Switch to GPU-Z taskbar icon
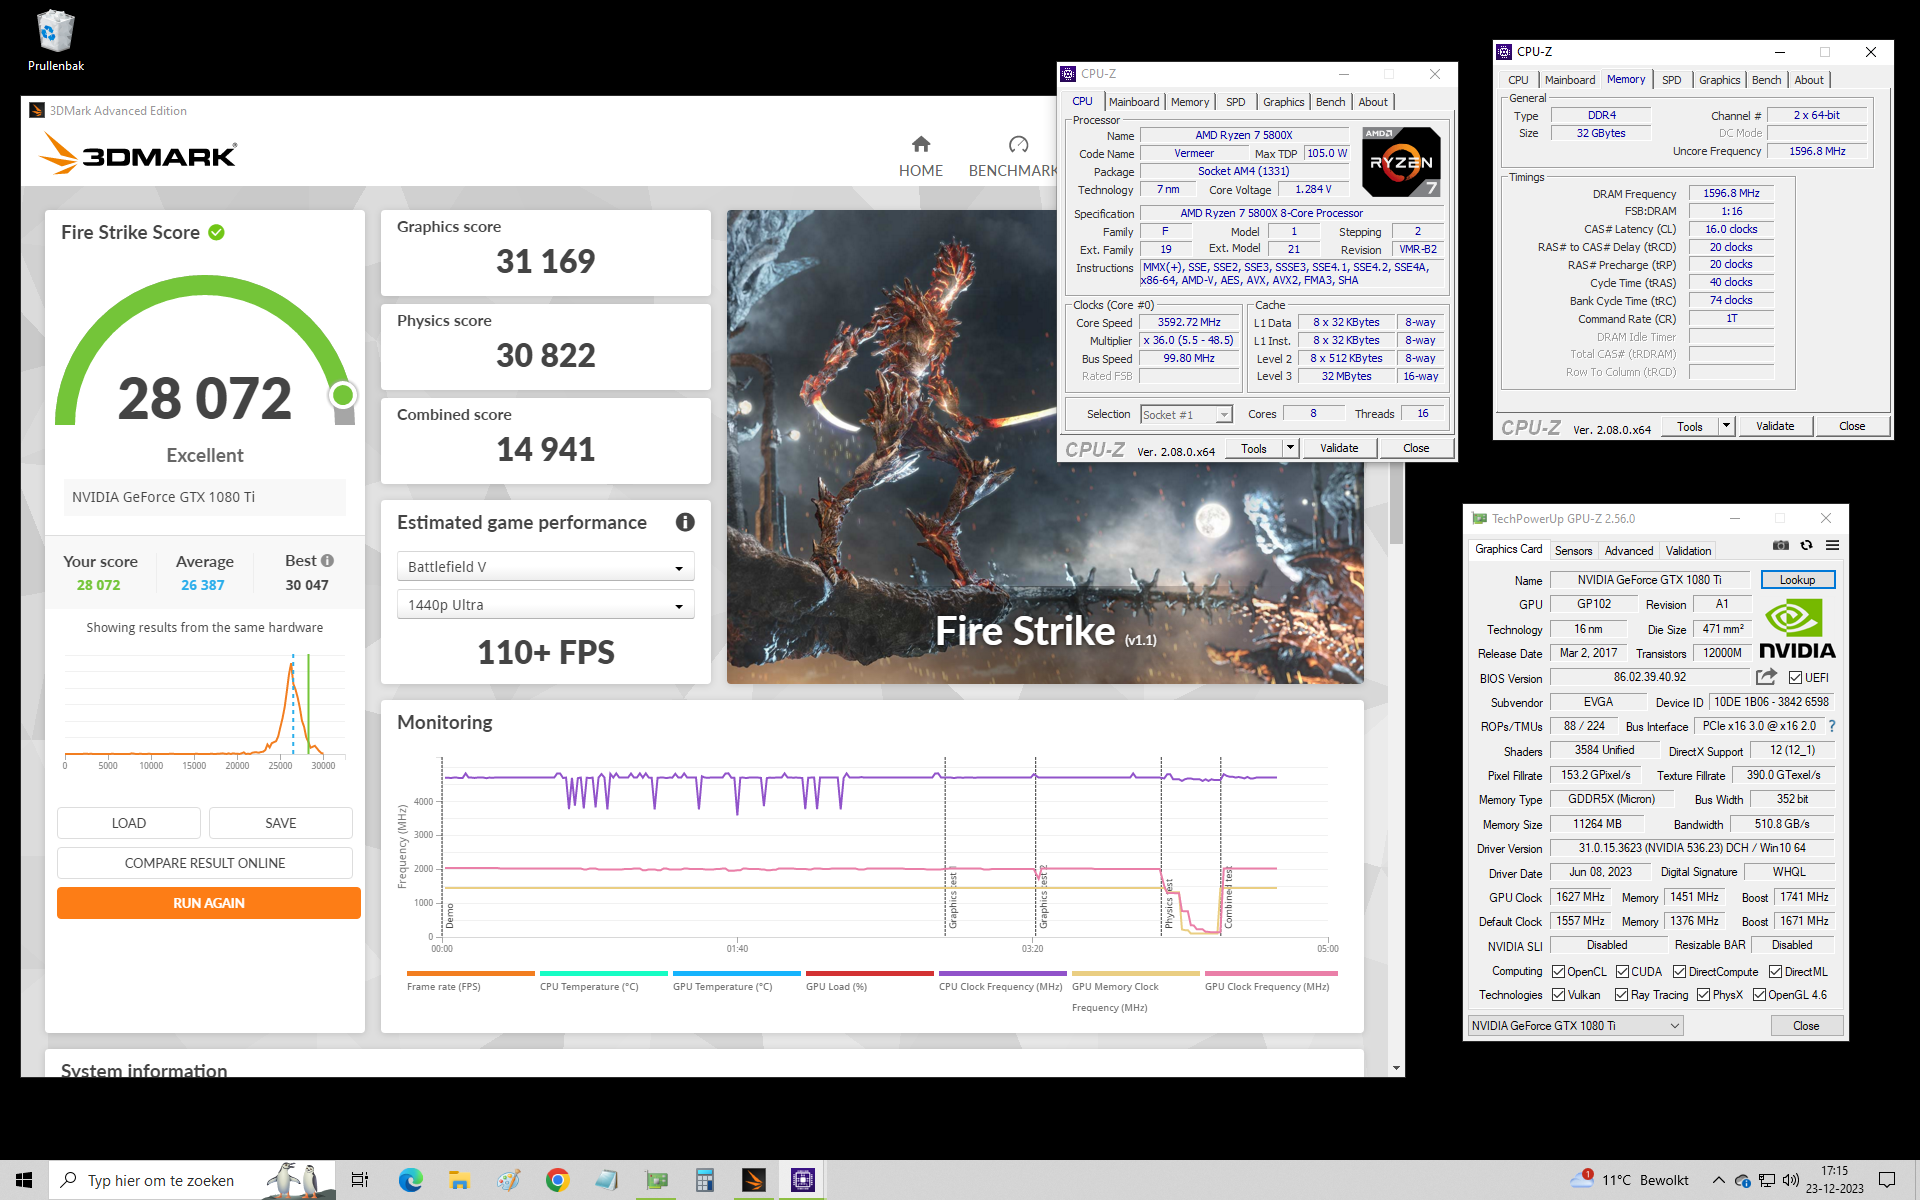 pyautogui.click(x=656, y=1180)
